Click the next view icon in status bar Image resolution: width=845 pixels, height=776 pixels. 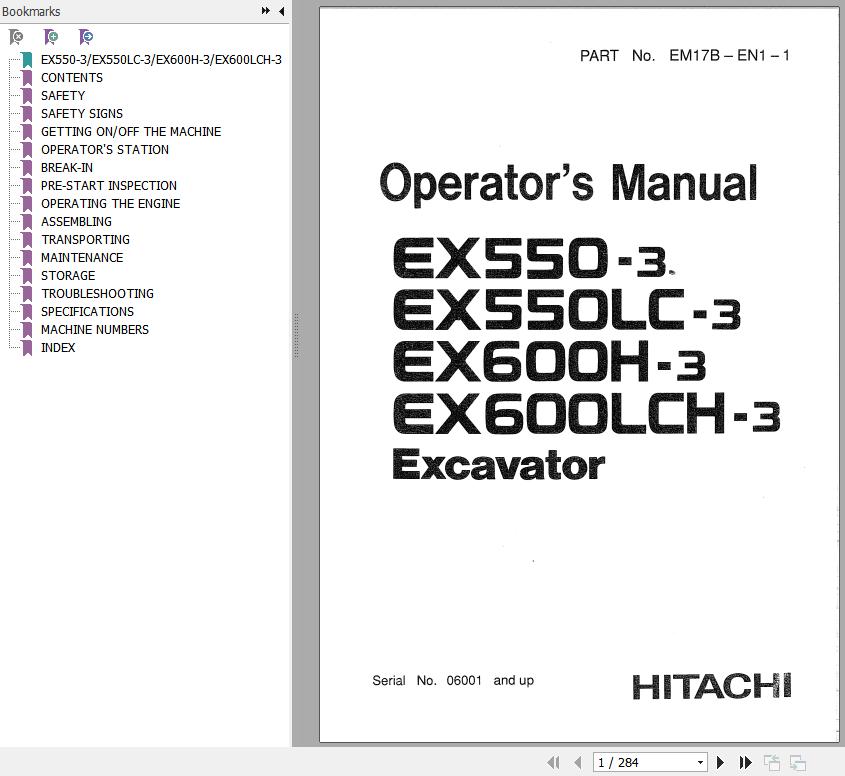pos(798,763)
